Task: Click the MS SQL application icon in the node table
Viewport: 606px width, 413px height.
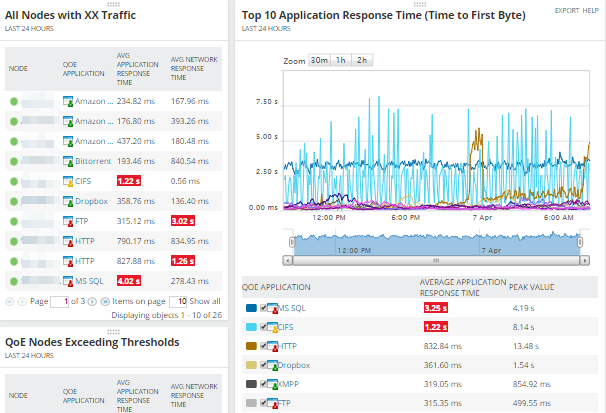Action: click(68, 281)
